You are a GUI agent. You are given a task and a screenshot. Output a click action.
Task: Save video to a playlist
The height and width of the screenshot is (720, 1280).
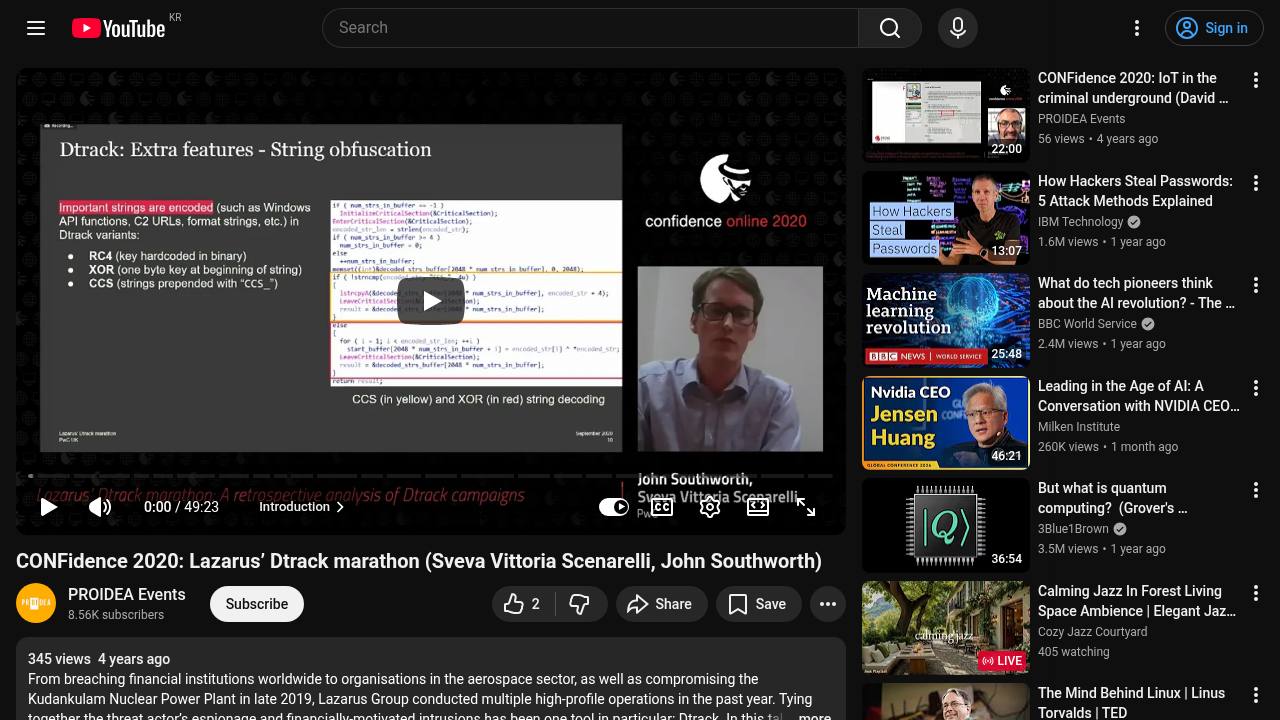pos(758,604)
